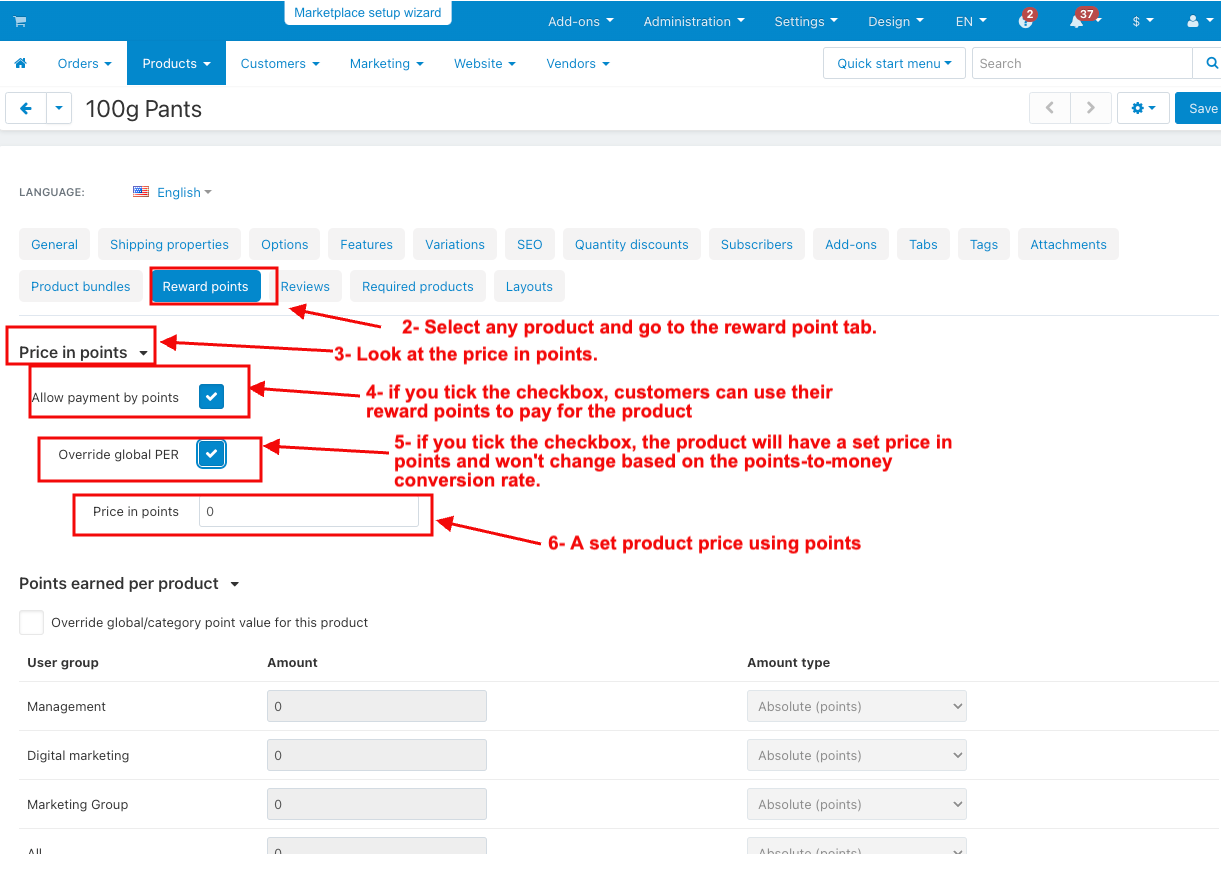This screenshot has height=871, width=1221.
Task: Open the notifications bell icon
Action: pos(1077,21)
